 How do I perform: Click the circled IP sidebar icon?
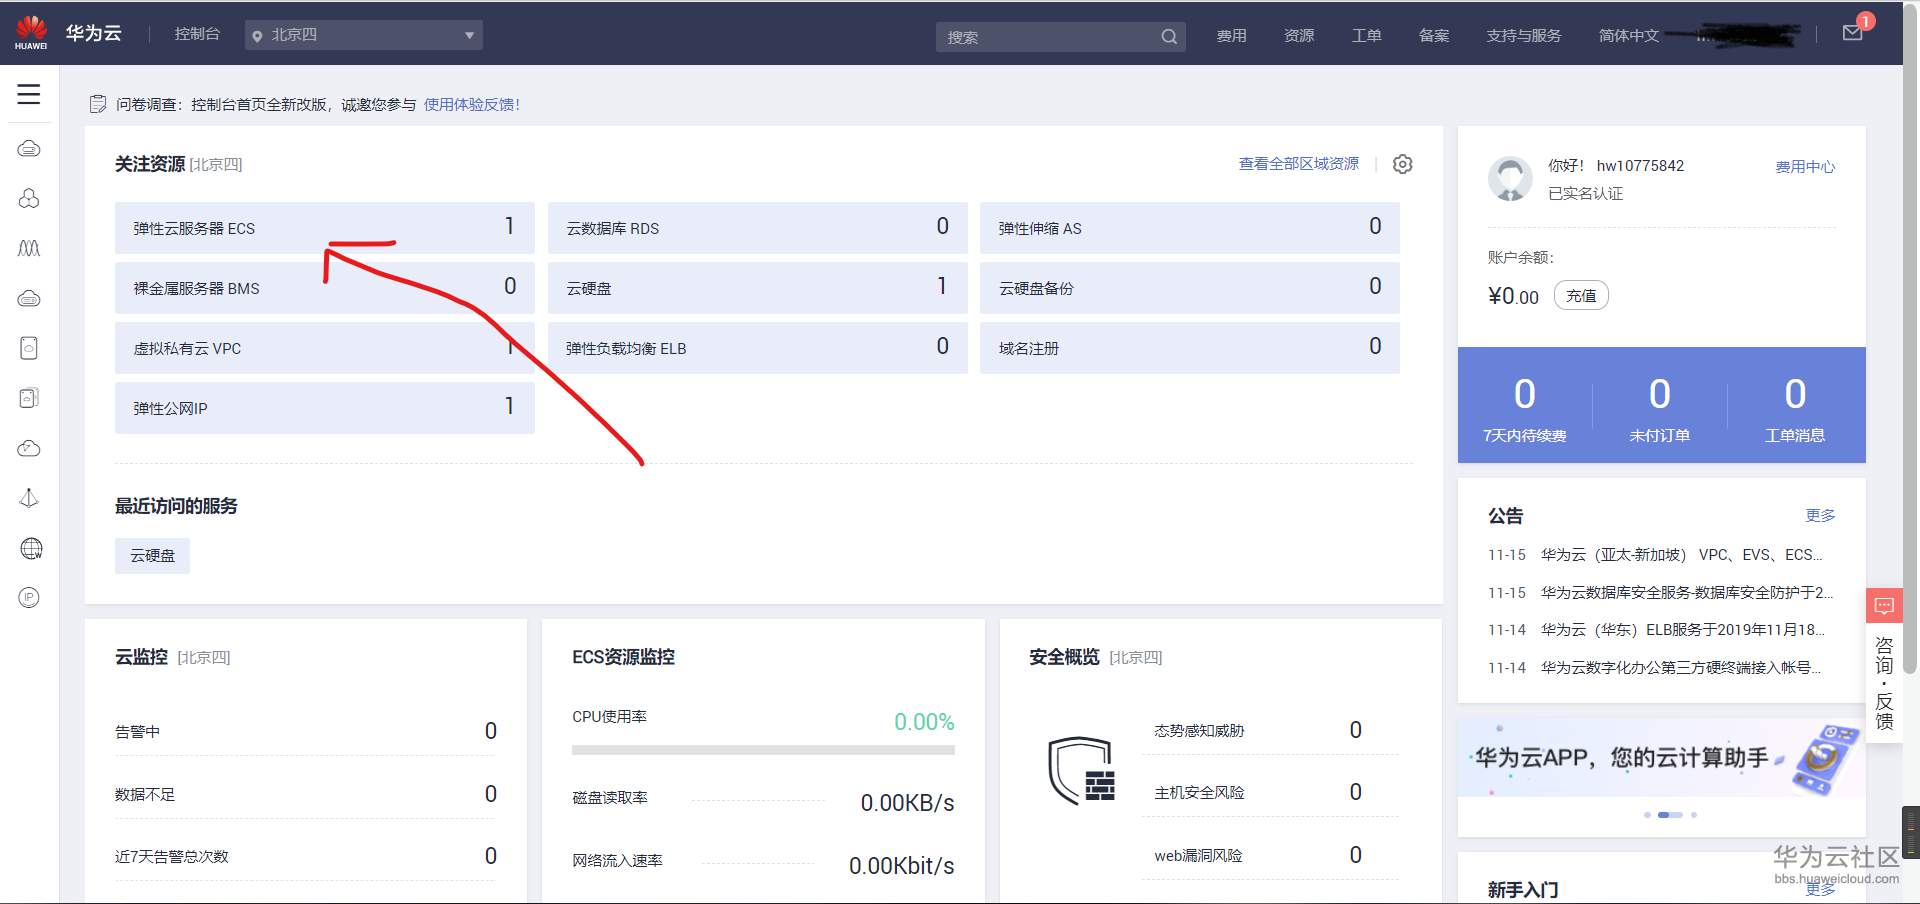(29, 598)
